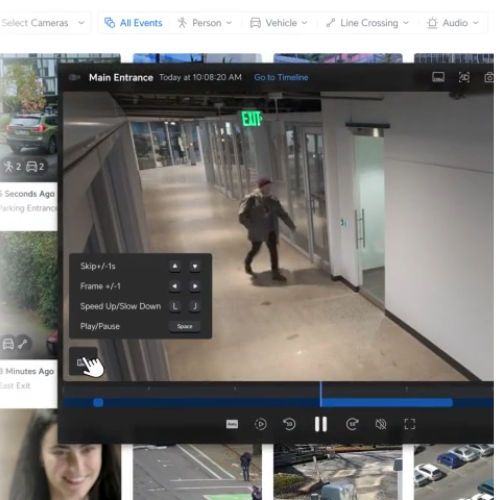Click the monitor display icon in player header

(x=438, y=77)
